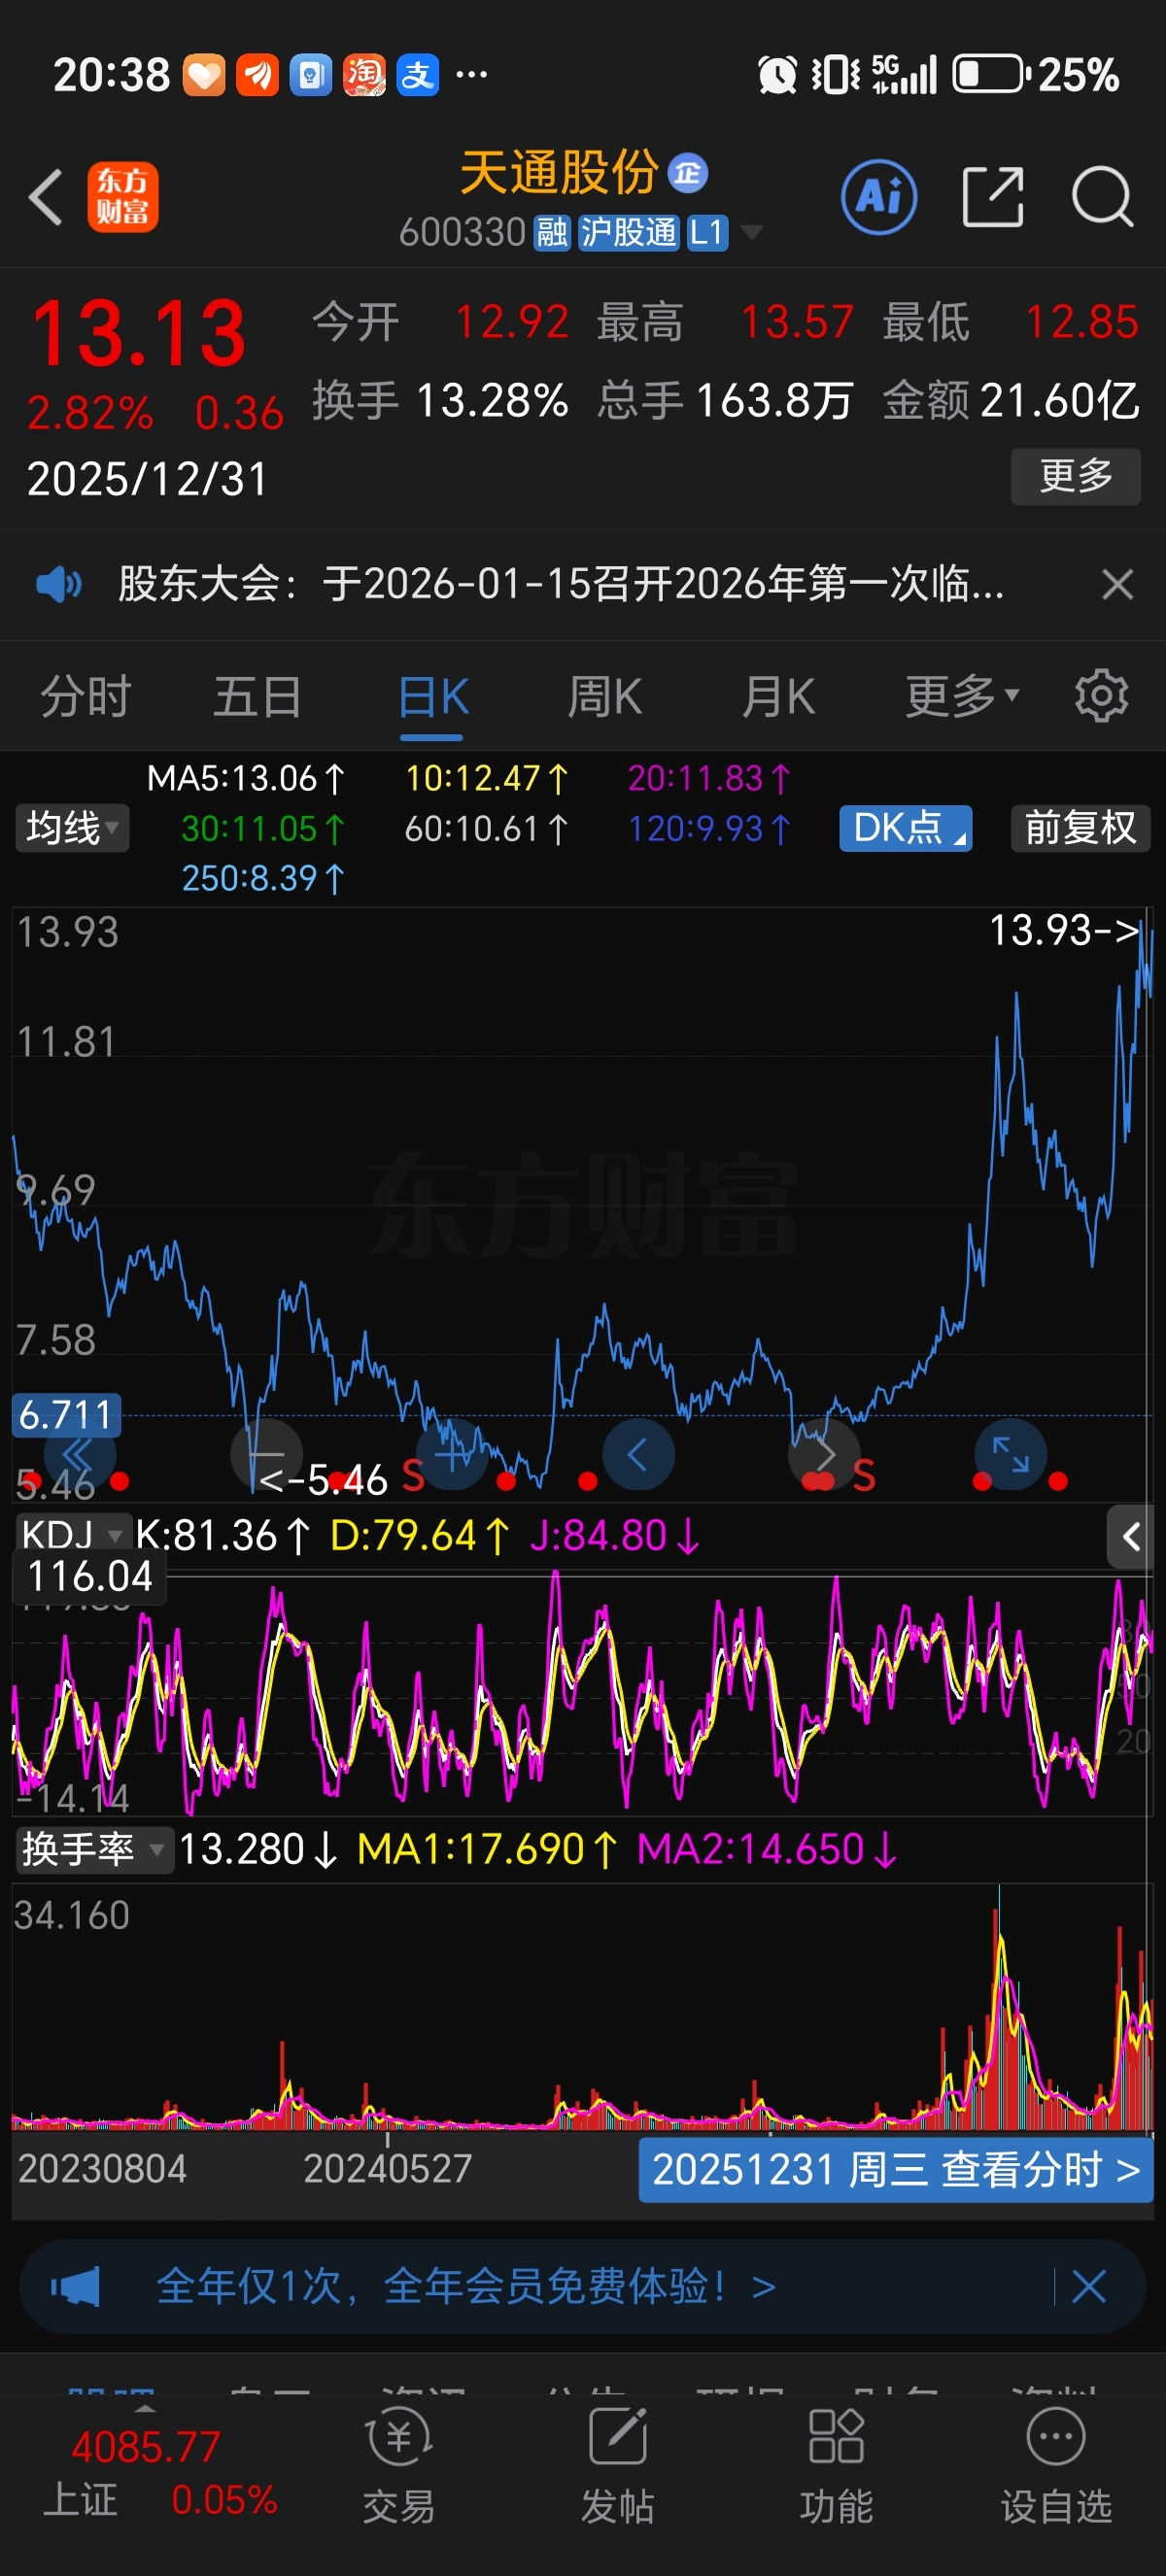This screenshot has height=2576, width=1166.
Task: Switch to 五日 tab
Action: point(257,696)
